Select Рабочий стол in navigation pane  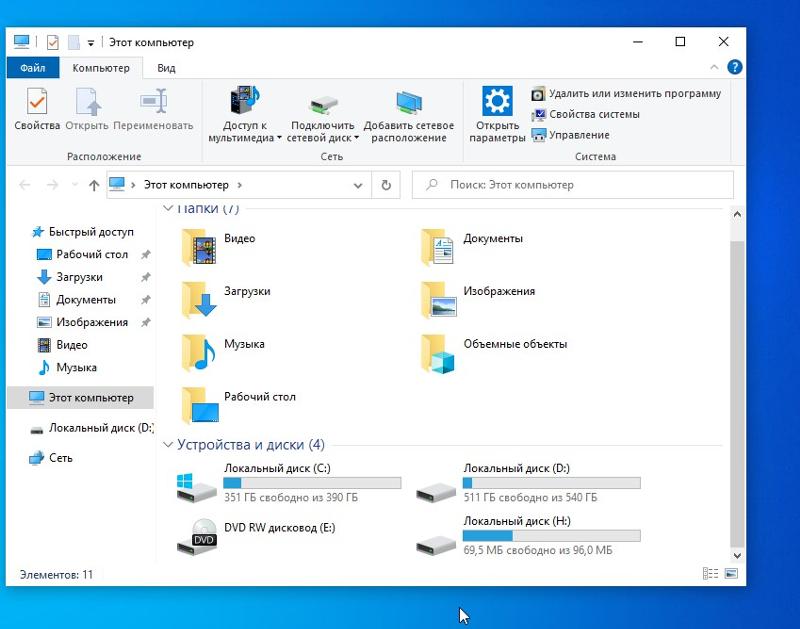[84, 254]
